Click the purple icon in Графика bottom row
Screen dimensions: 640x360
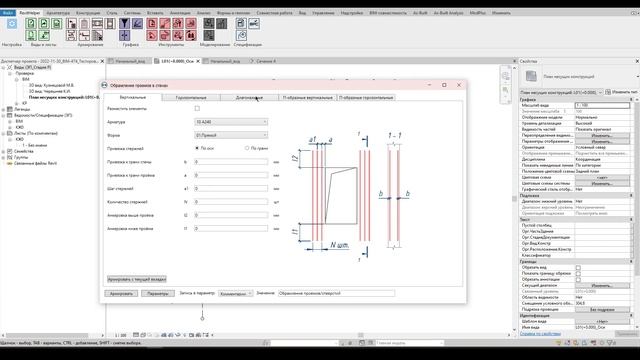(124, 36)
